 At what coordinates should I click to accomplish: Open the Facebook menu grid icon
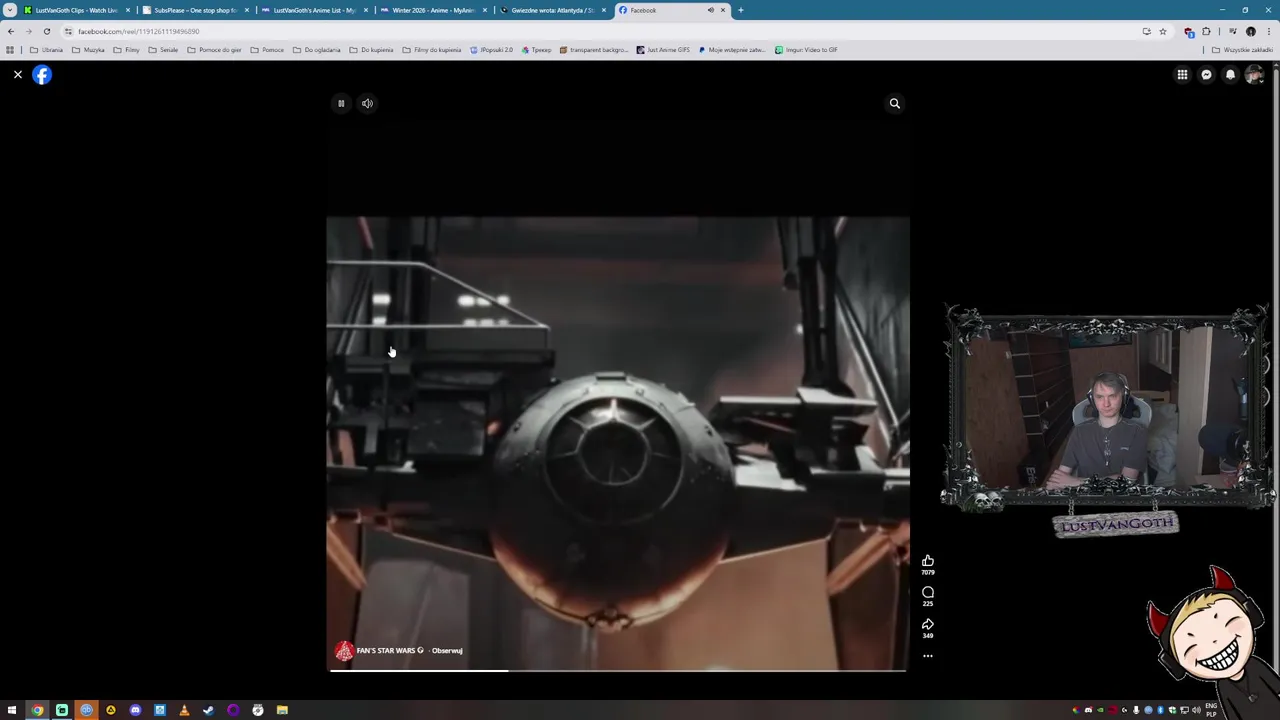tap(1182, 75)
